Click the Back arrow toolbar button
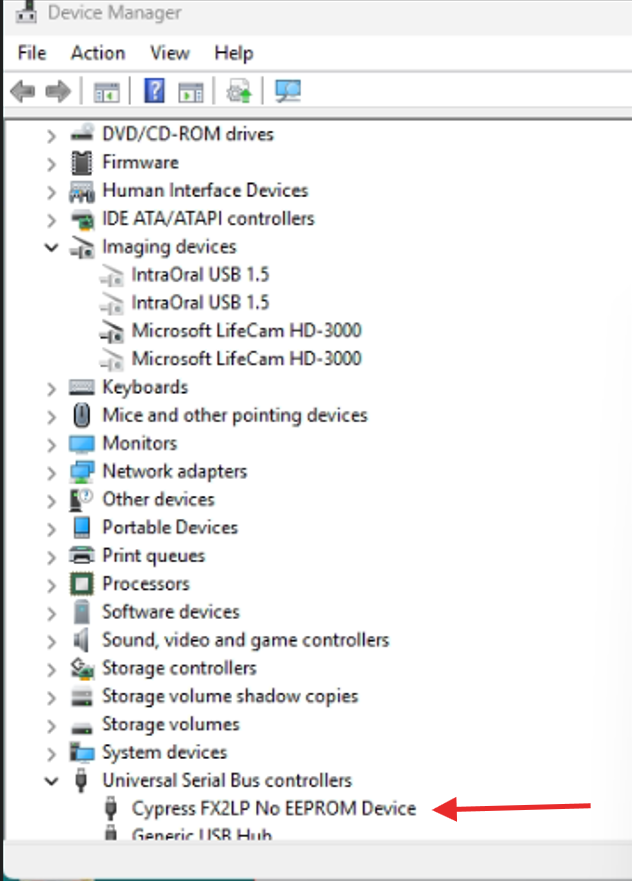 22,92
